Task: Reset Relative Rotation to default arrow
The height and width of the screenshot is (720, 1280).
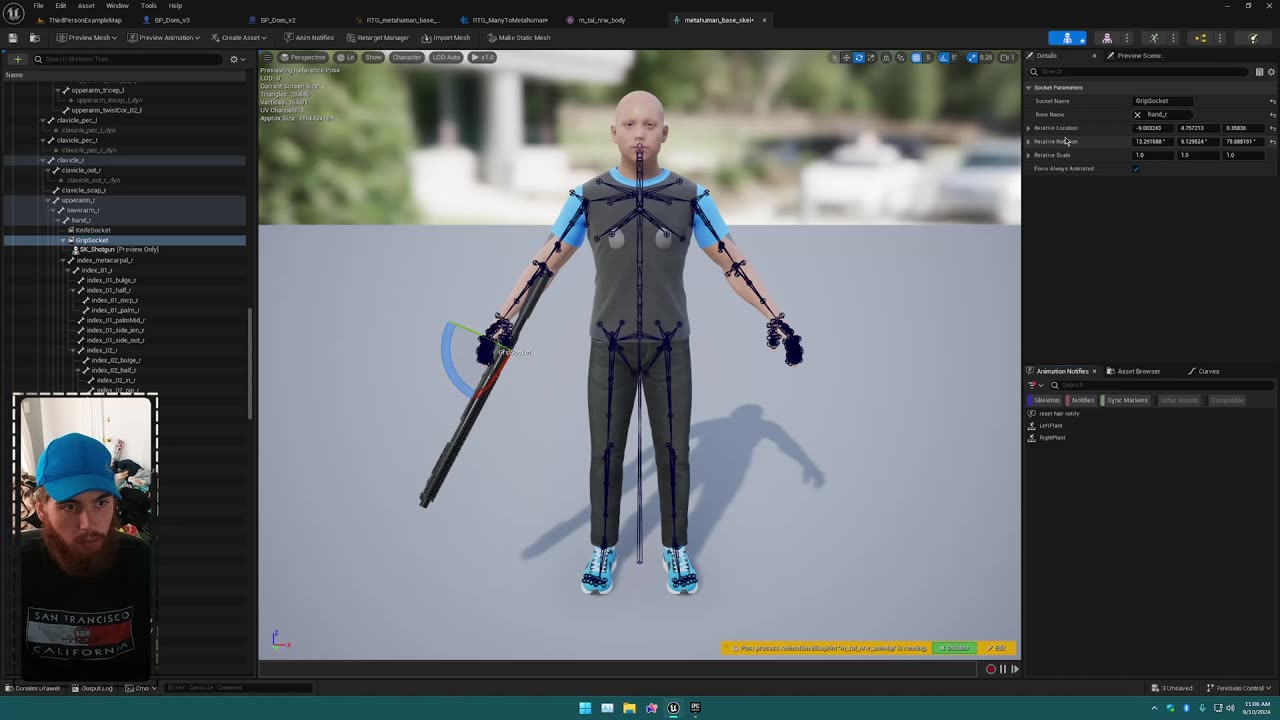Action: click(x=1272, y=142)
